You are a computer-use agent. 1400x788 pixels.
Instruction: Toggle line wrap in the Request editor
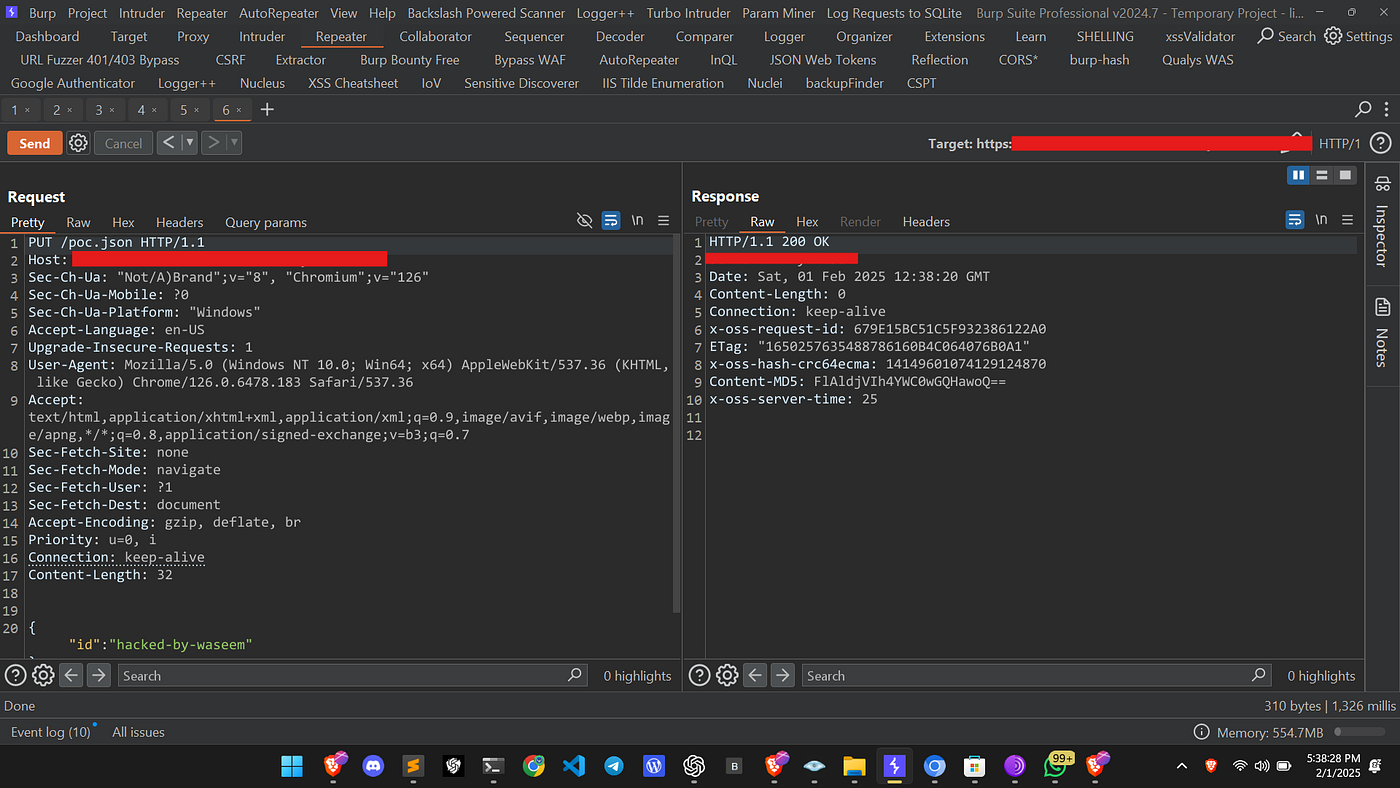pos(611,221)
